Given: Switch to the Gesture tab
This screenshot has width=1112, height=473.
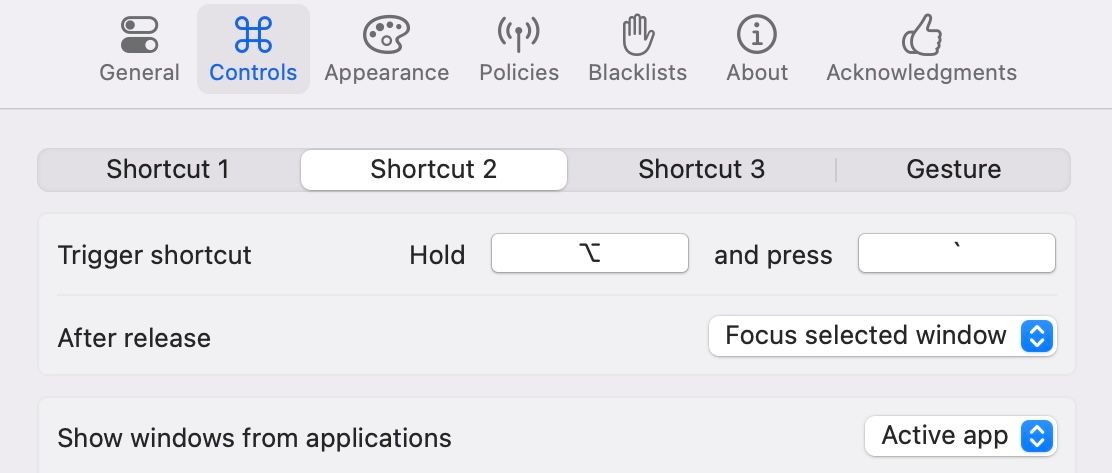Looking at the screenshot, I should tap(953, 169).
